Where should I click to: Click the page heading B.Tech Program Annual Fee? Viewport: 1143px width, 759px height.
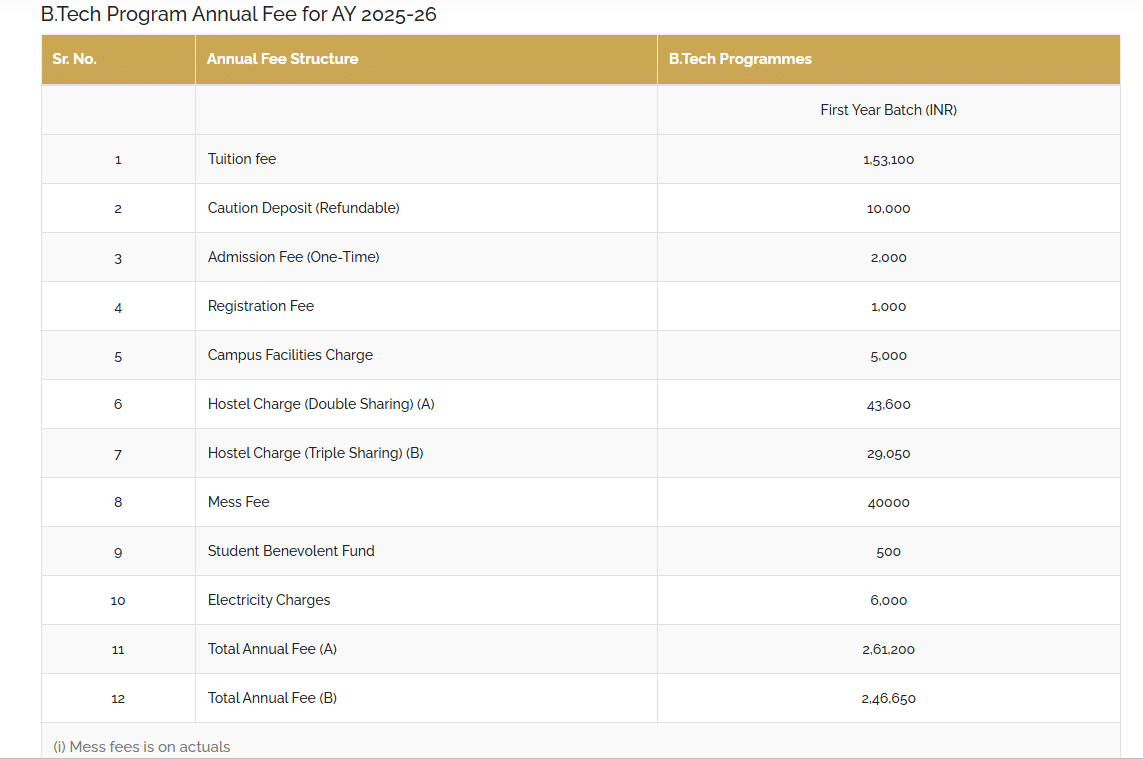coord(238,15)
